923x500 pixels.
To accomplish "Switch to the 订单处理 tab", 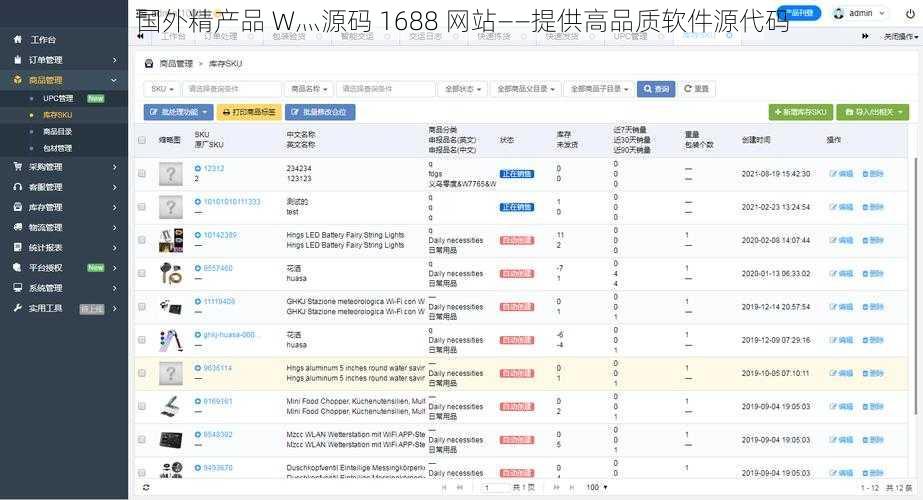I will coord(221,36).
